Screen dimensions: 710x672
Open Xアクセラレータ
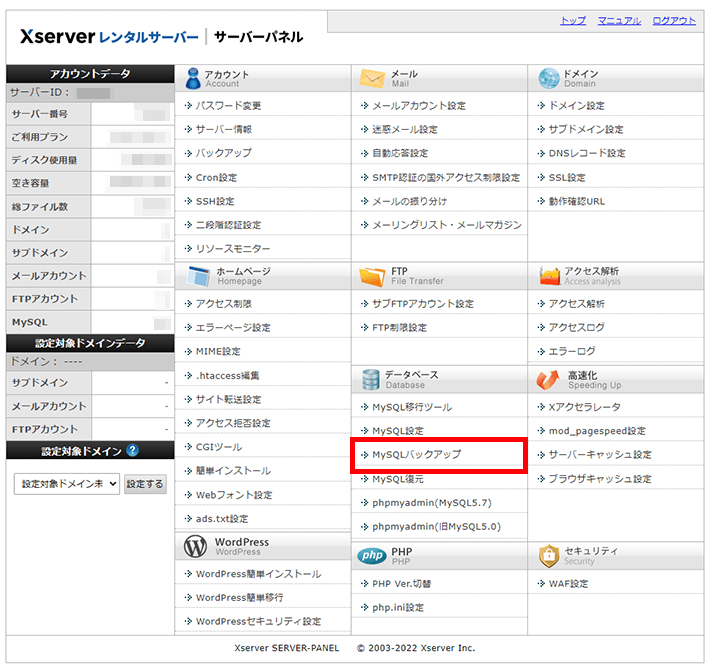585,407
